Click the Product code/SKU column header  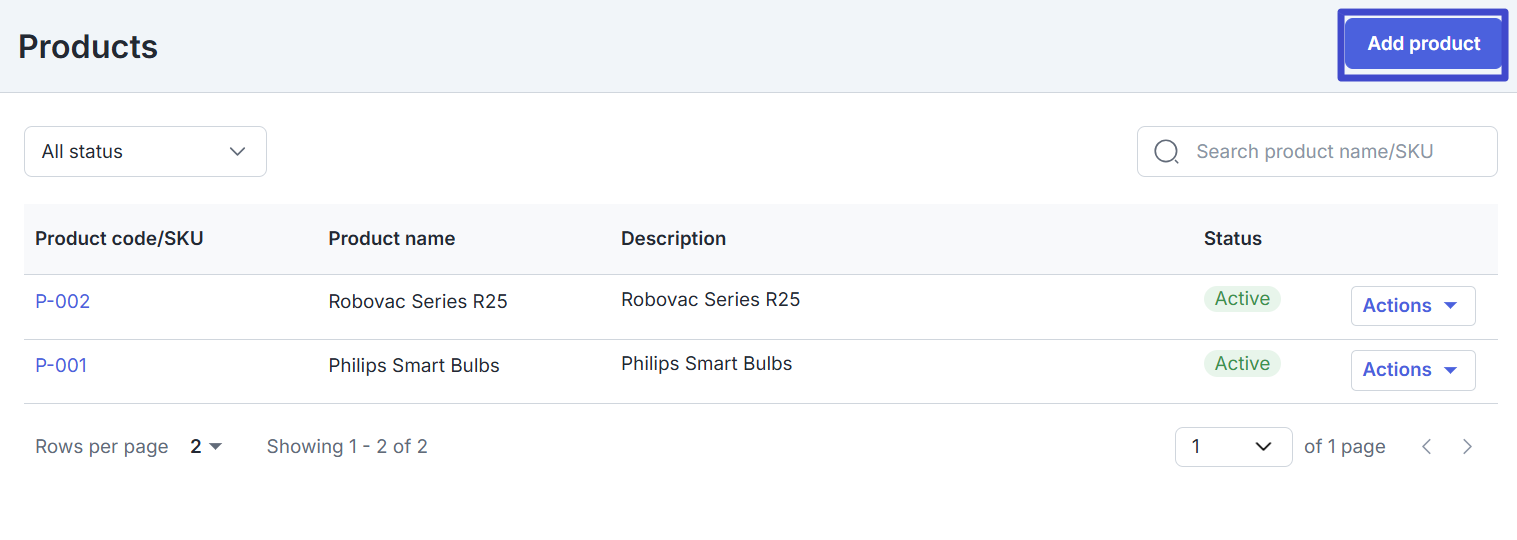tap(119, 239)
